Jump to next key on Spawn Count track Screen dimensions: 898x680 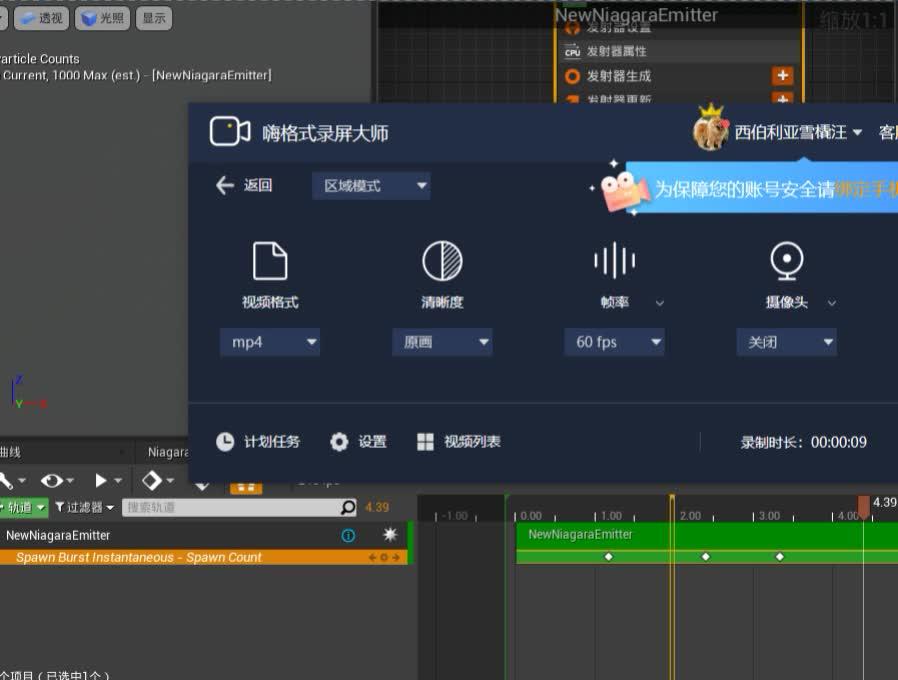pyautogui.click(x=396, y=557)
